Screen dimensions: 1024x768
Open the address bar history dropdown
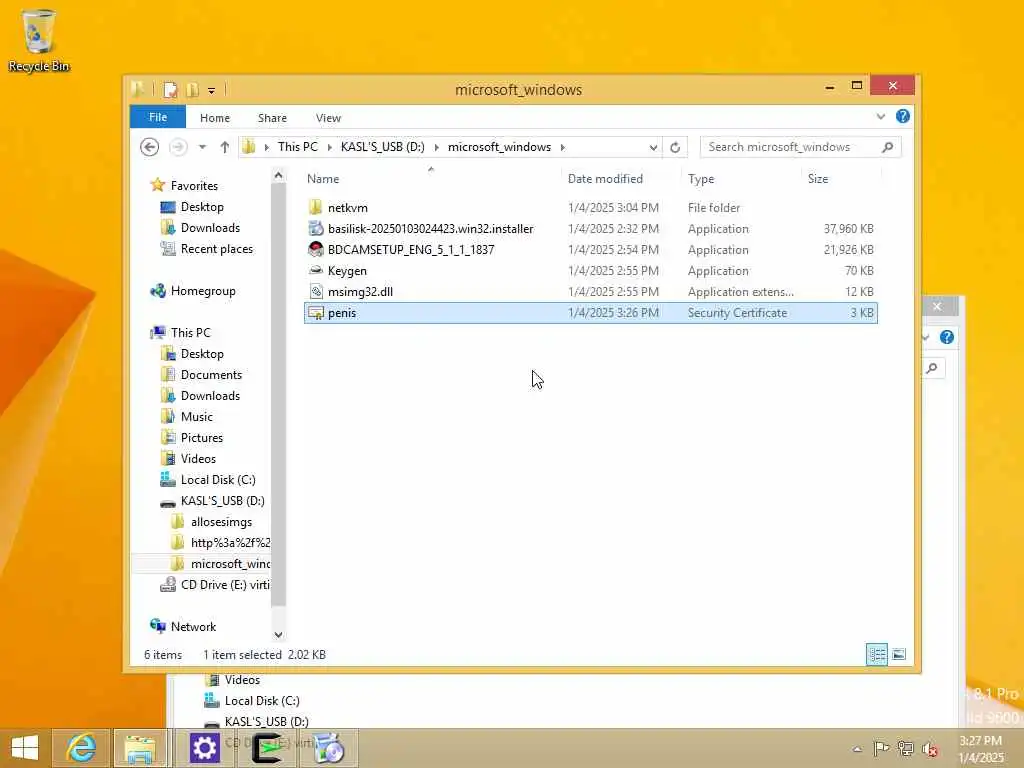tap(653, 147)
